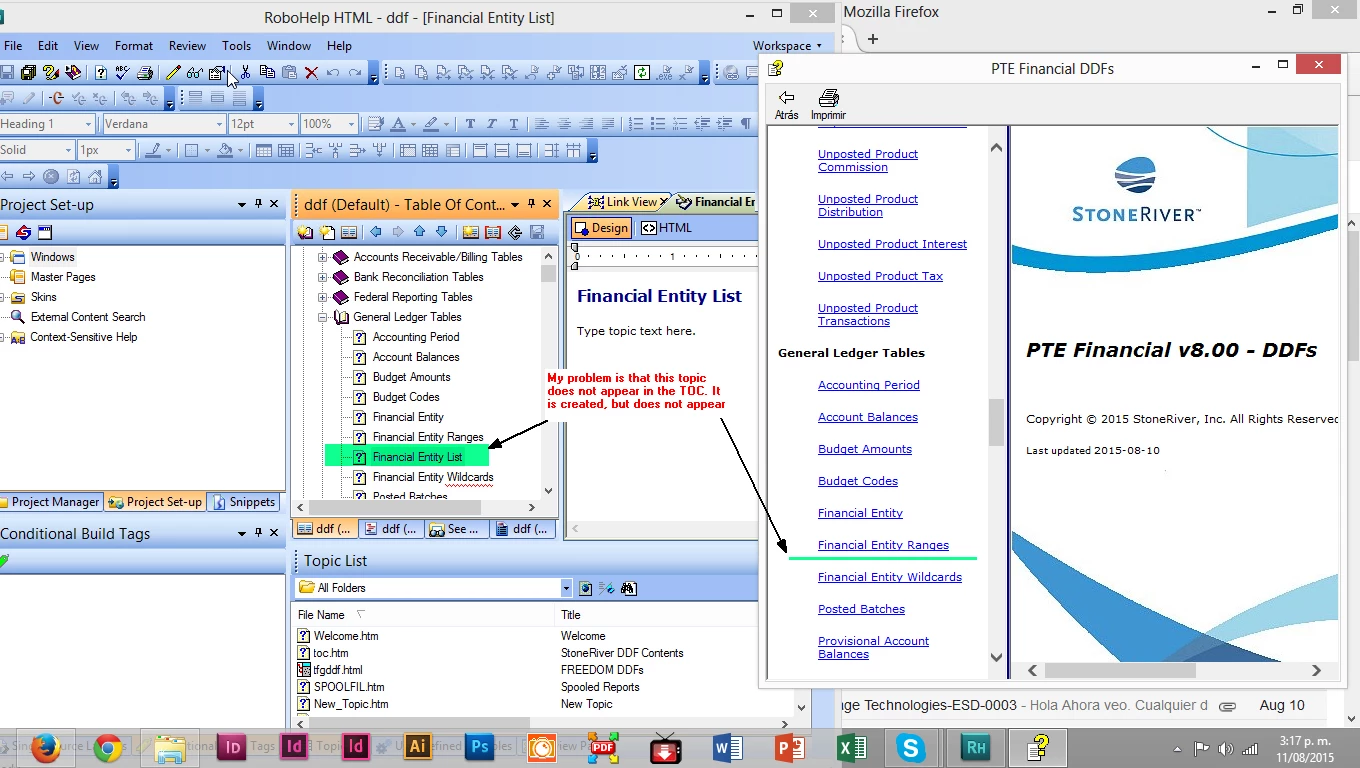1360x768 pixels.
Task: Click the Spell Check ABC icon
Action: coord(123,72)
